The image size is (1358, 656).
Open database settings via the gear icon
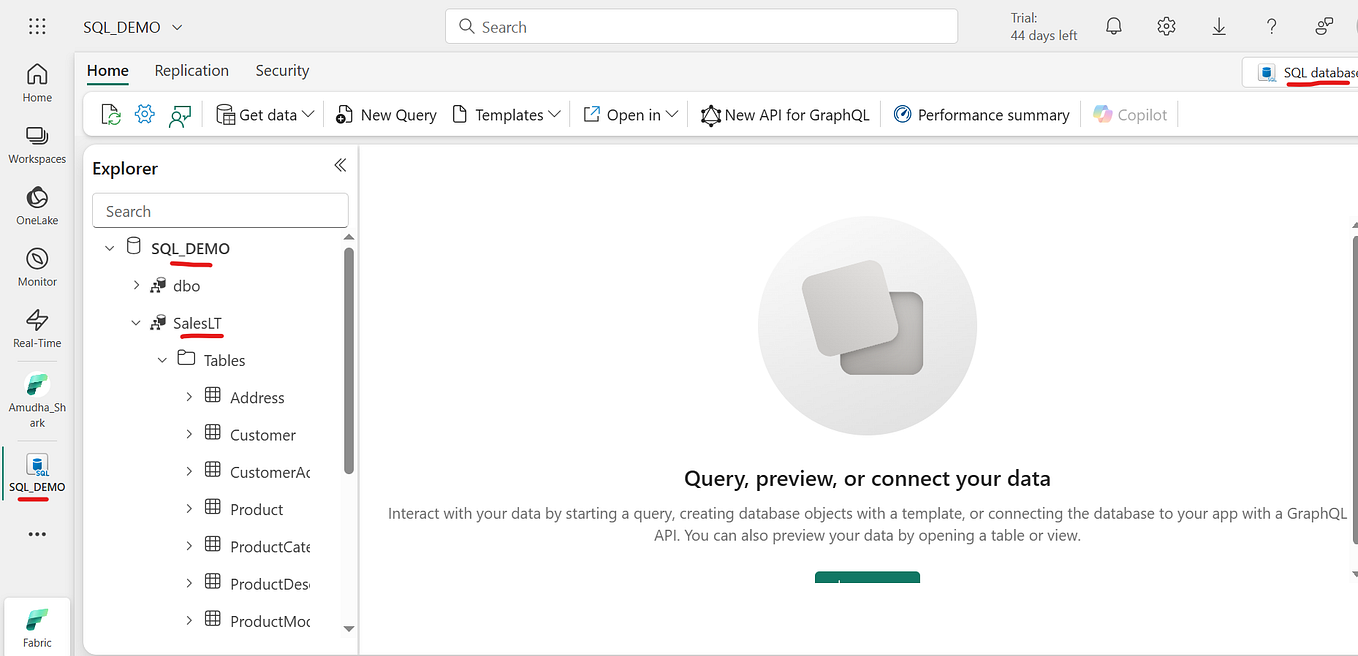click(145, 114)
